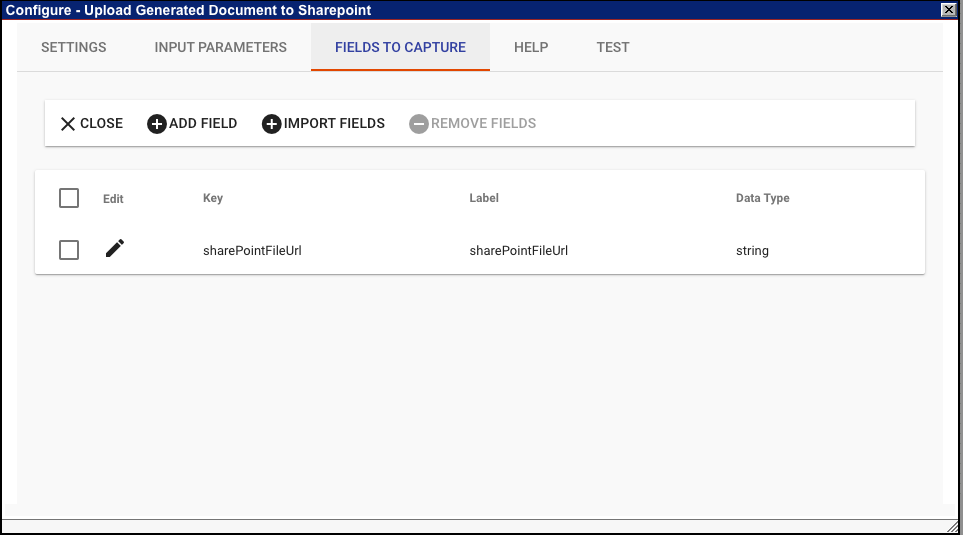
Task: Close the Configure dialog via the title bar X
Action: click(x=948, y=10)
